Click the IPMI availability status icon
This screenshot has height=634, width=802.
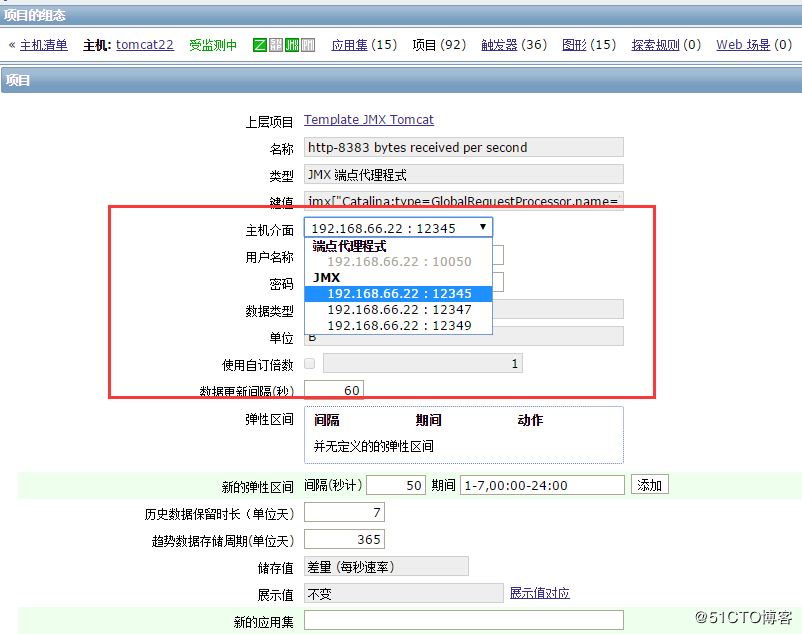tap(308, 45)
